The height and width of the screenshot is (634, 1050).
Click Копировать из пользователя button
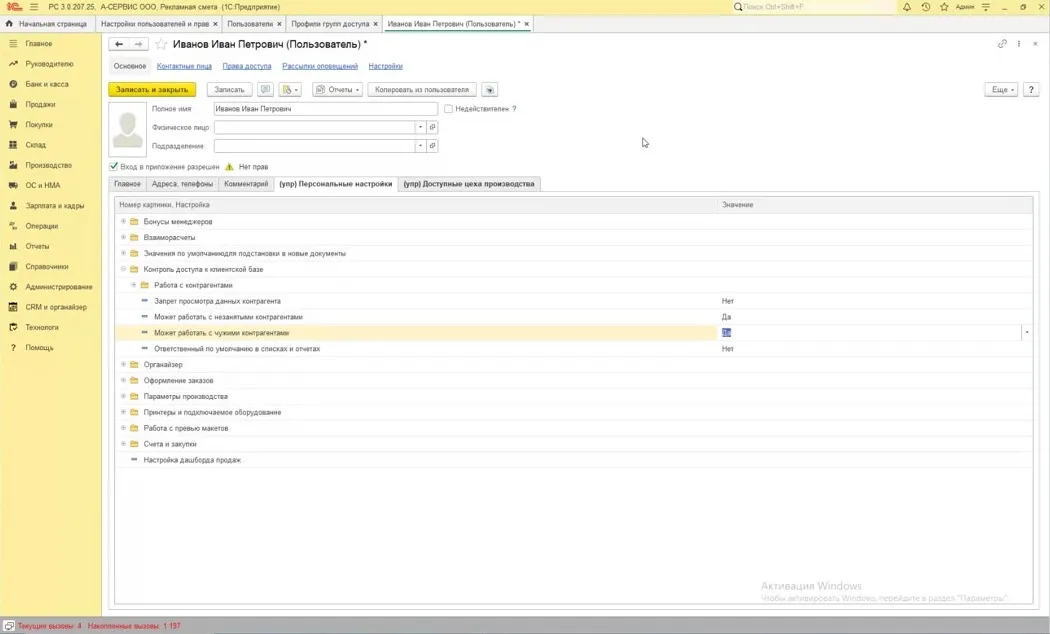click(422, 90)
